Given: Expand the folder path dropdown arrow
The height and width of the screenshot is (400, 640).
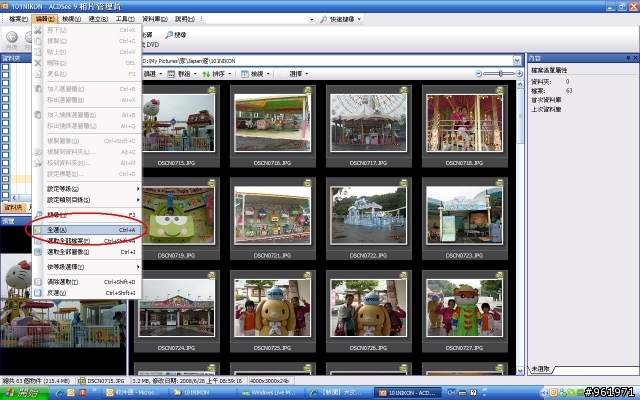Looking at the screenshot, I should (517, 61).
